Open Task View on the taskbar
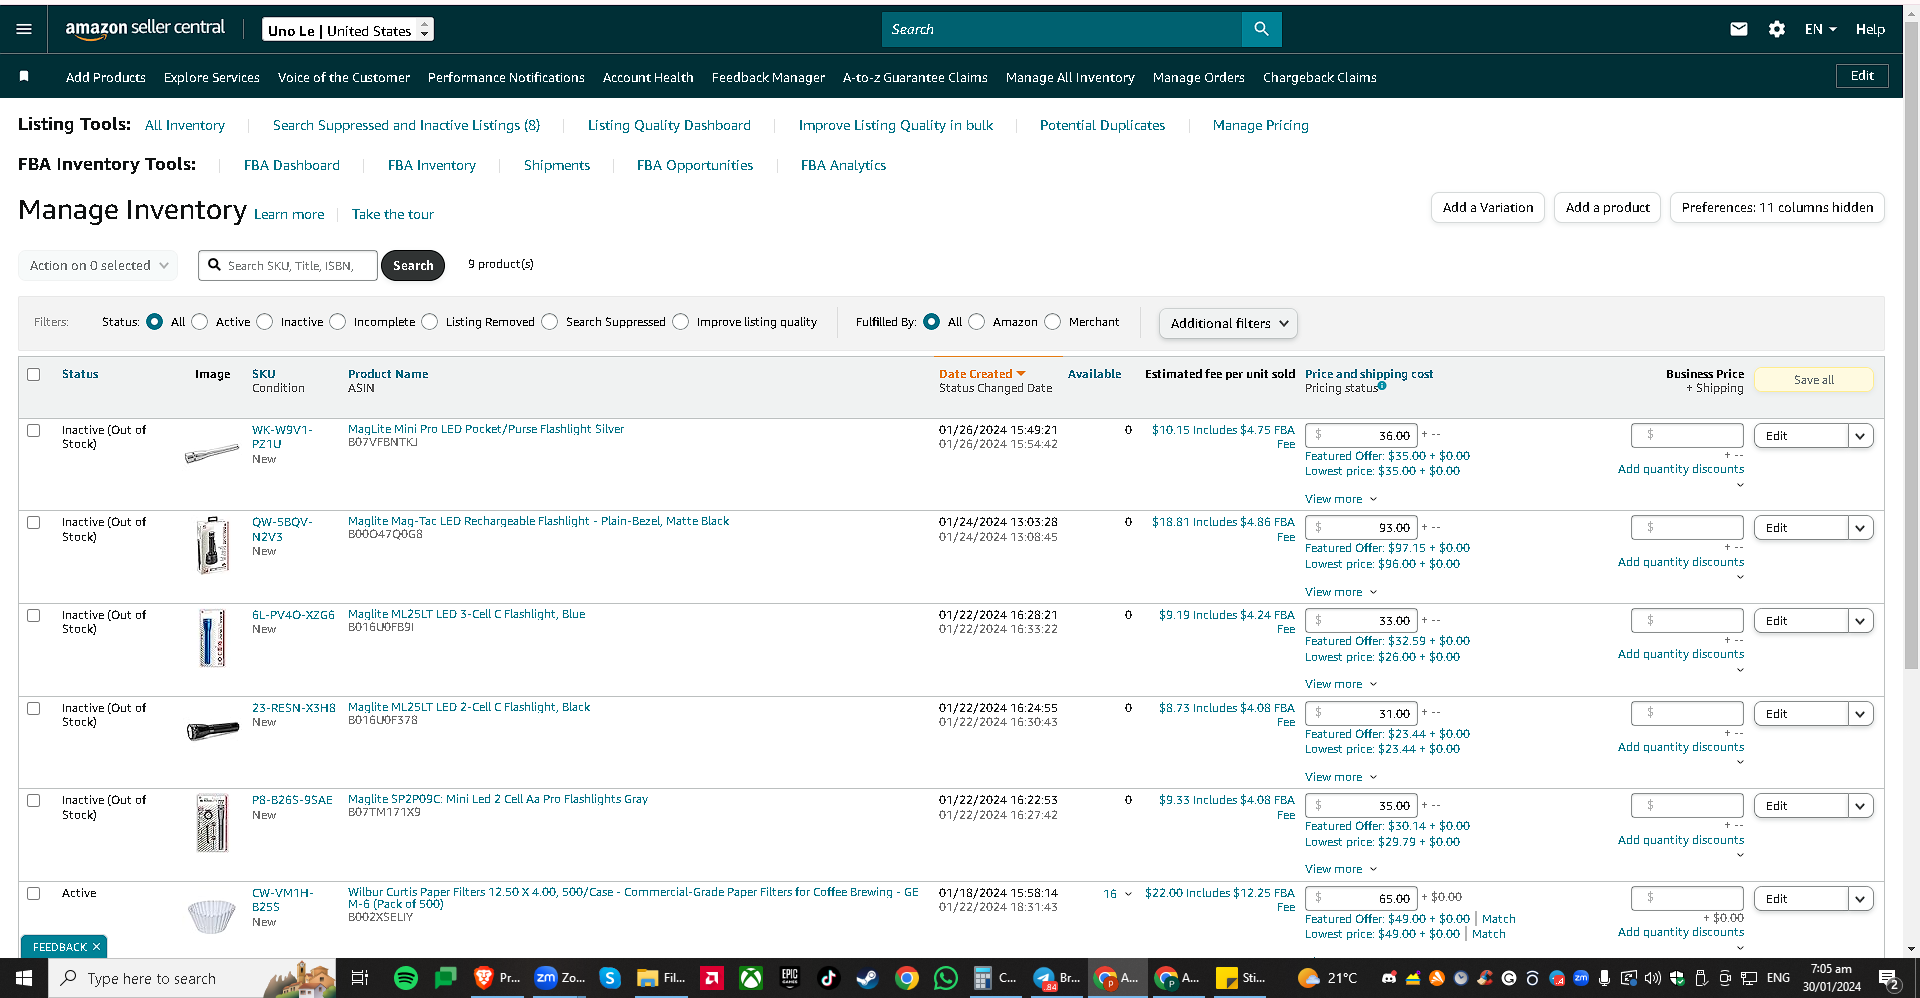The width and height of the screenshot is (1920, 998). pyautogui.click(x=360, y=978)
